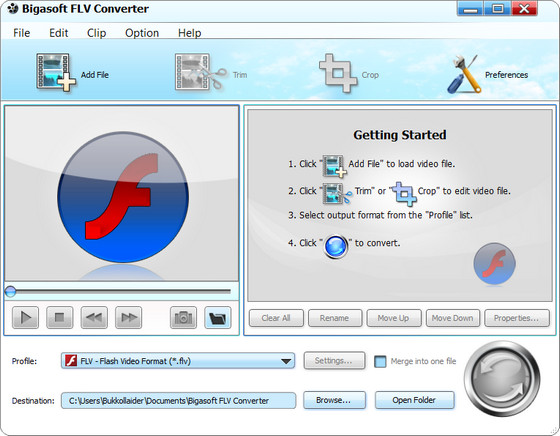Click the preview seek slider handle

10,291
